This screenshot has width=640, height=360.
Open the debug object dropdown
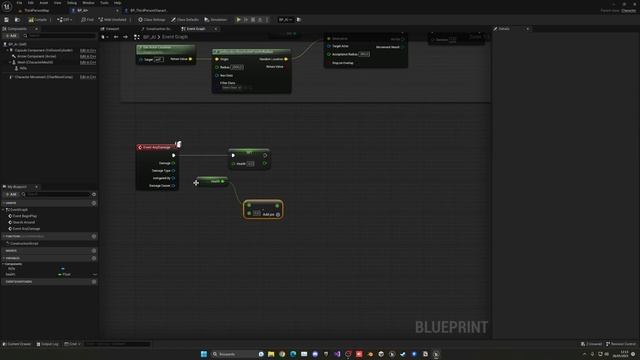coord(285,20)
